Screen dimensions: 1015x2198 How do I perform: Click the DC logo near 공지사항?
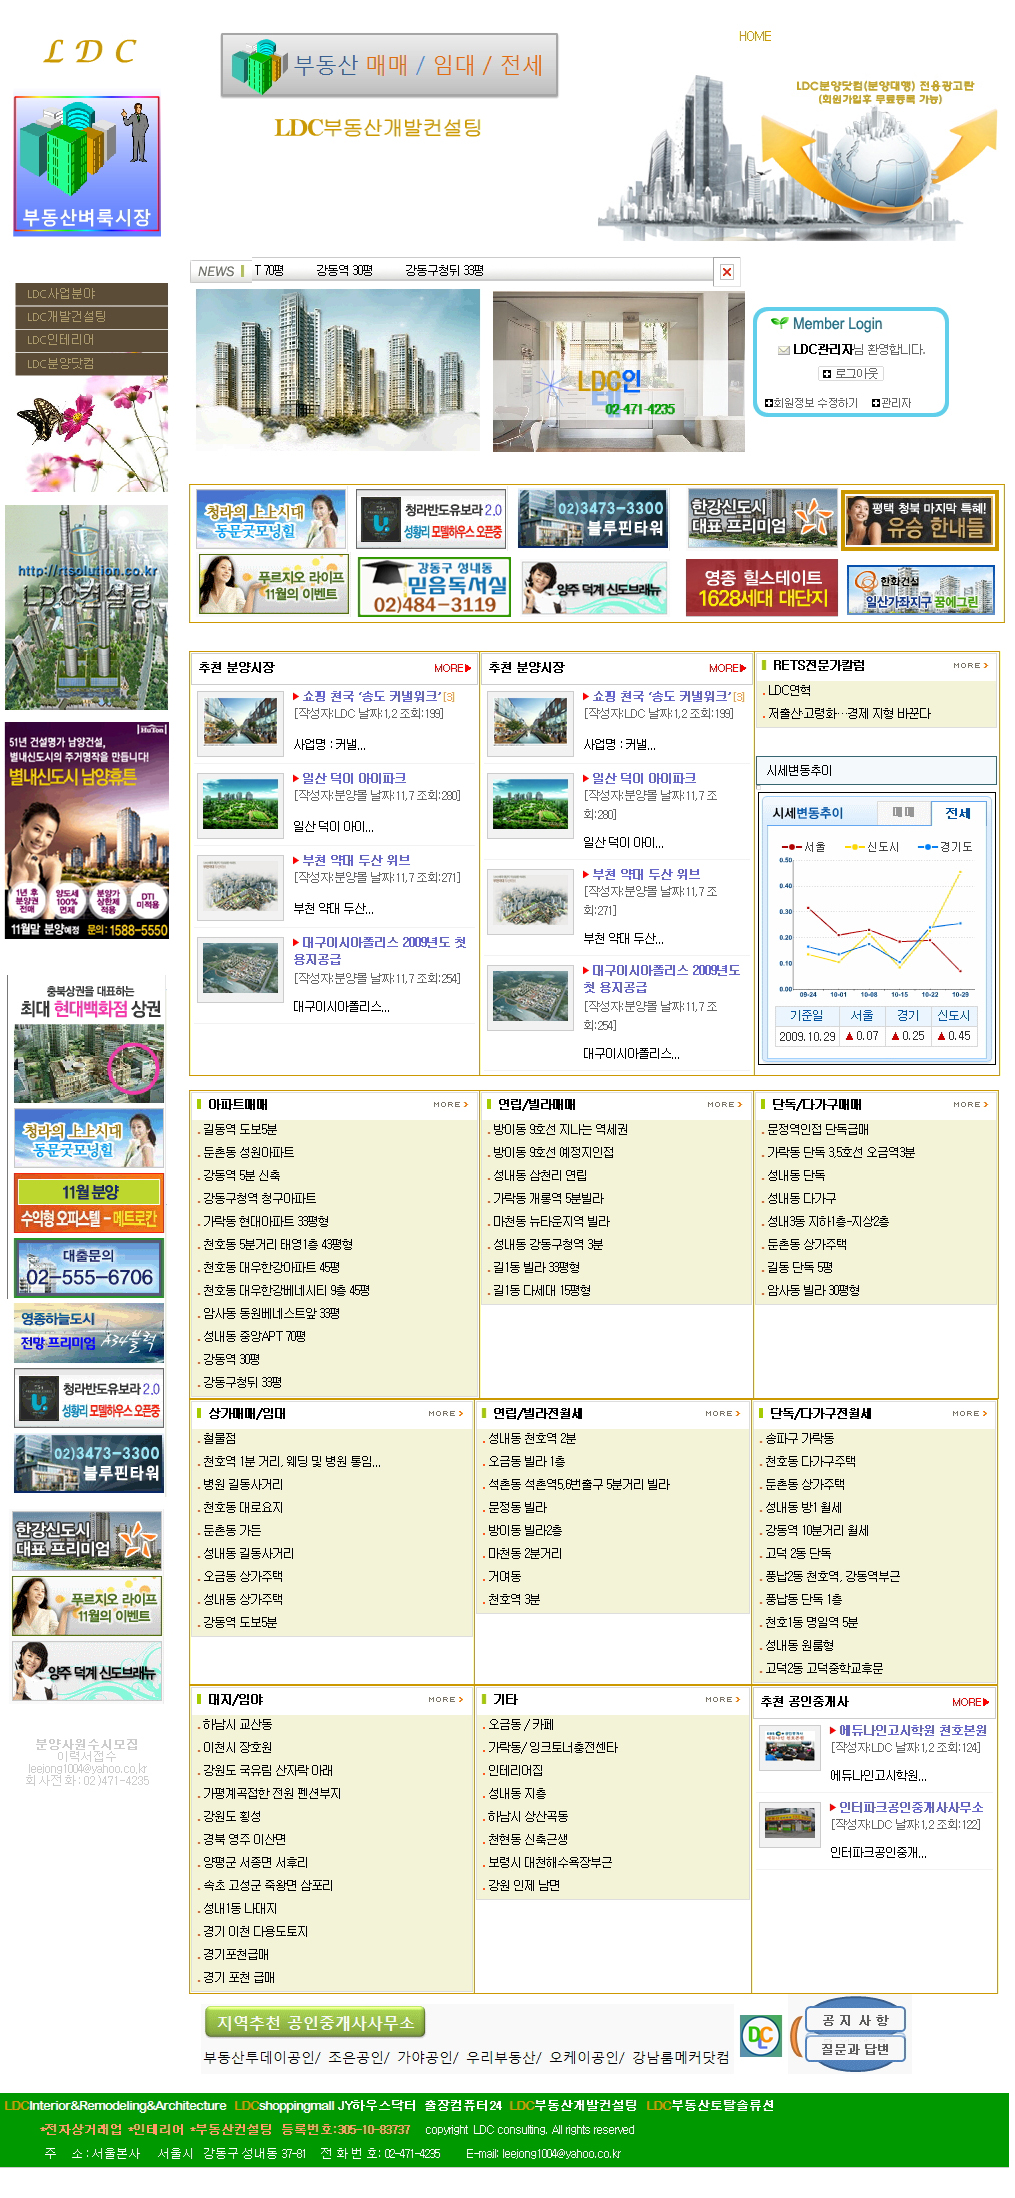tap(760, 2035)
